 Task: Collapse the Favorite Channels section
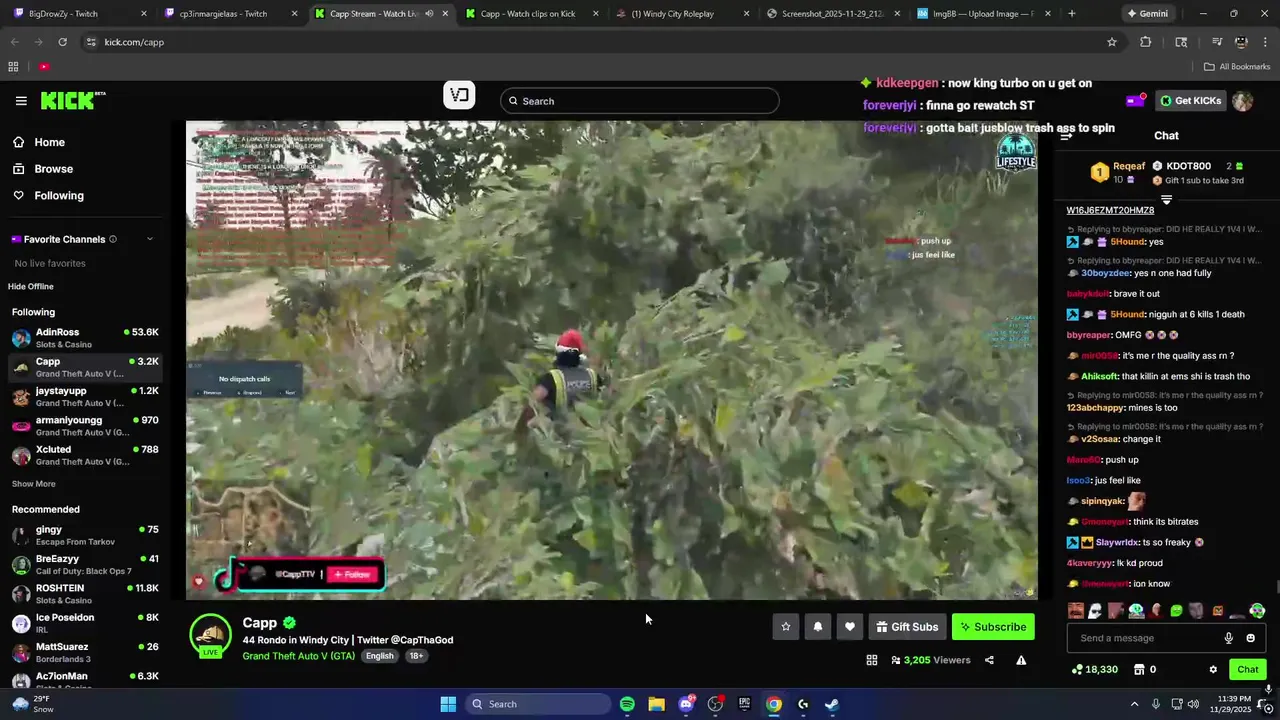(x=150, y=239)
